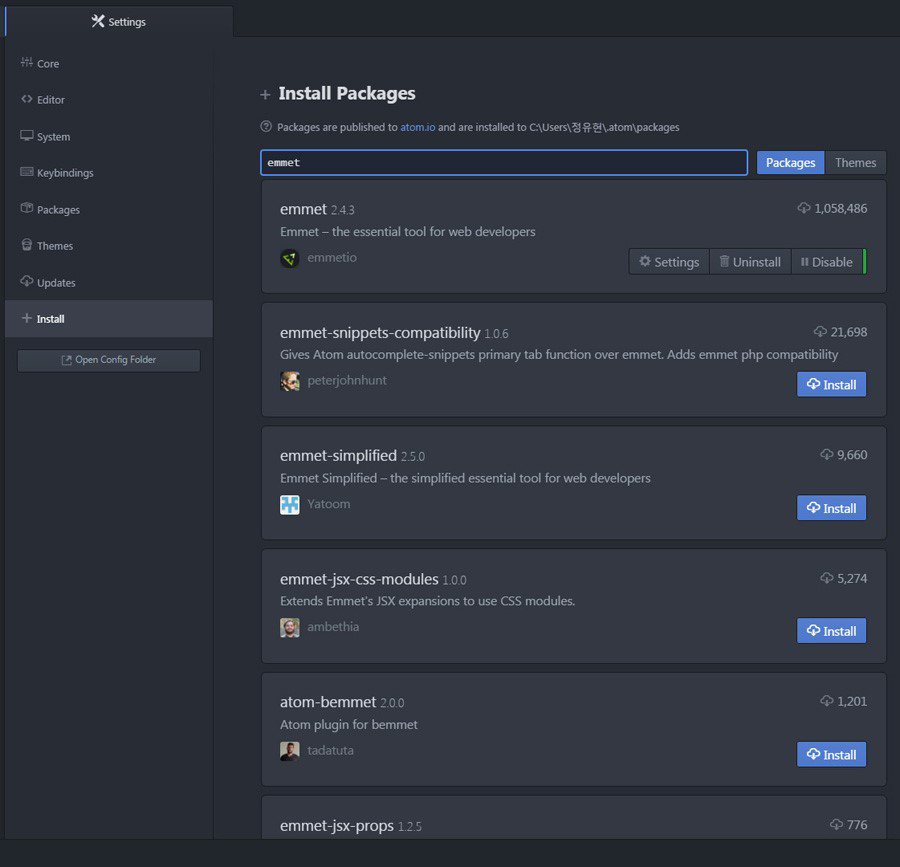Click the plus icon beside Install Packages heading
The image size is (900, 867).
tap(265, 95)
